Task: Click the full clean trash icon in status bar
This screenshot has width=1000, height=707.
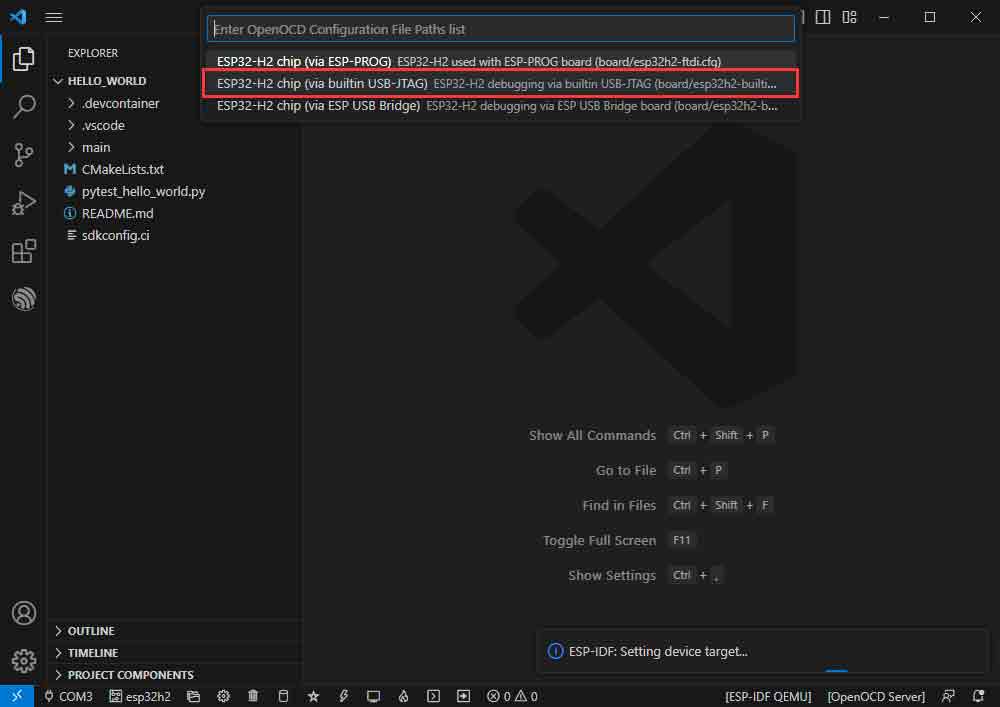Action: point(253,696)
